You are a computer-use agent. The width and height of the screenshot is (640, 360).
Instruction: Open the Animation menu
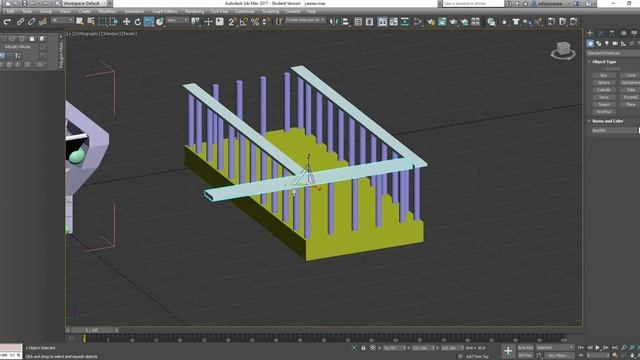pos(134,11)
